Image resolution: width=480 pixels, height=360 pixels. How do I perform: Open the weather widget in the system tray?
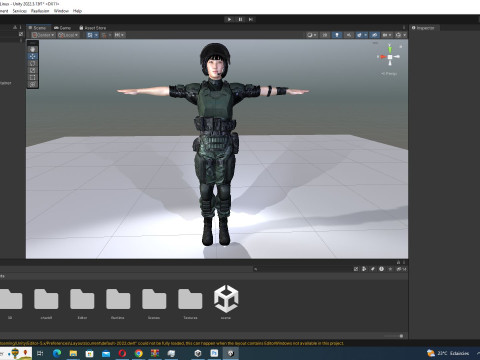point(448,353)
